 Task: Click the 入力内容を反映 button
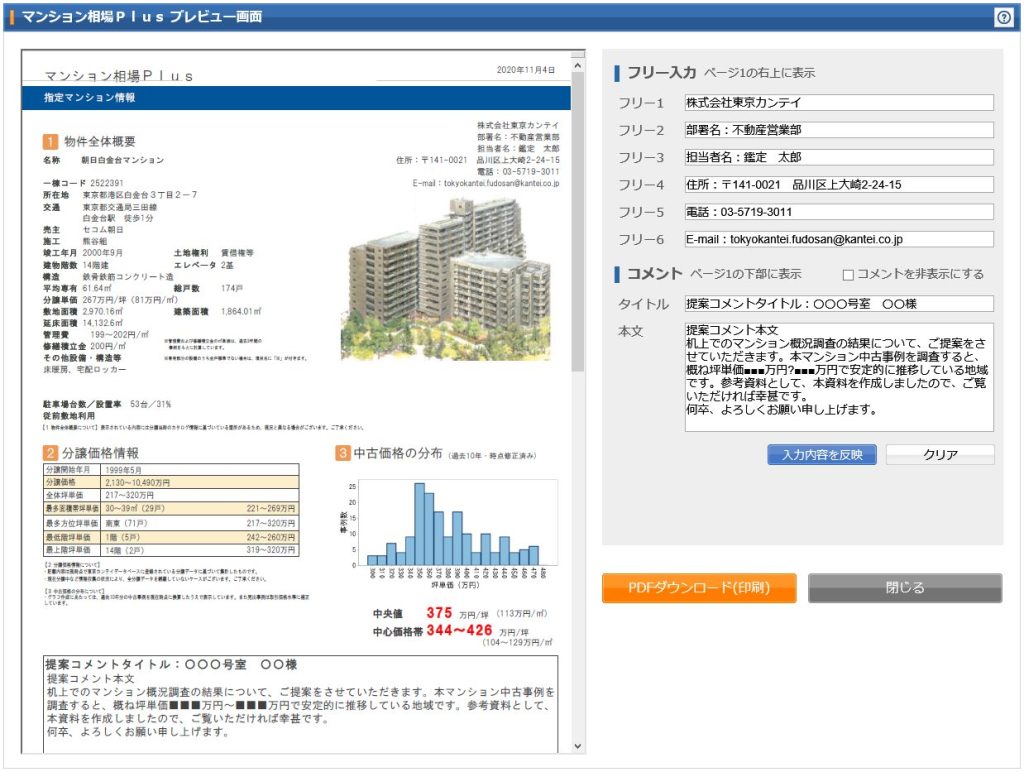[x=822, y=455]
